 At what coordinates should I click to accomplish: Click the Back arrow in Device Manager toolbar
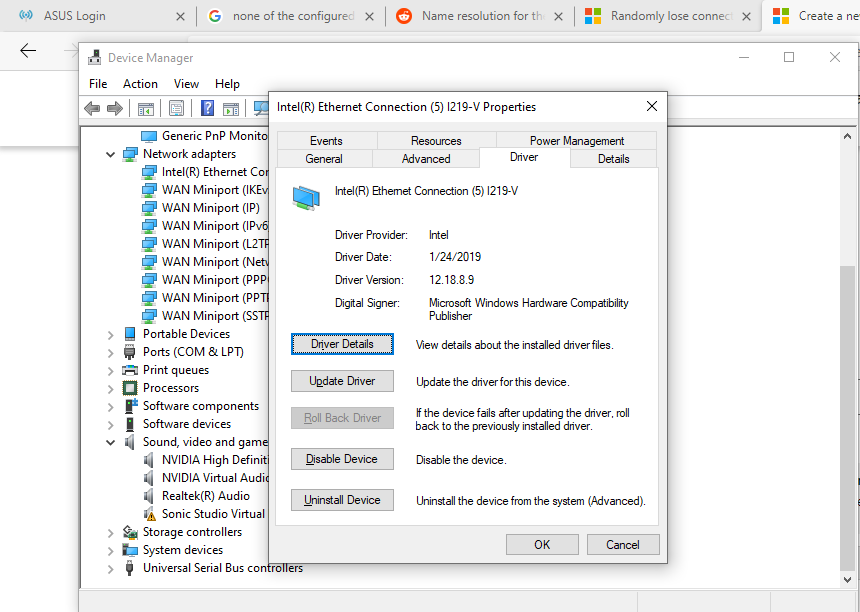coord(92,109)
